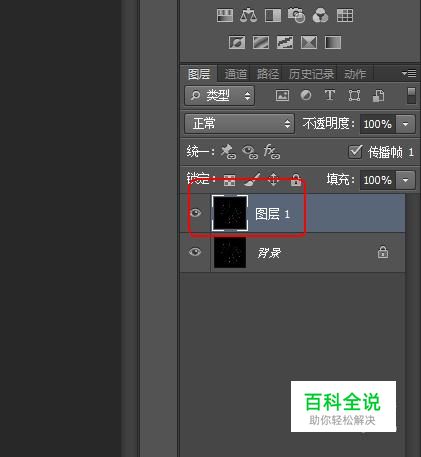Add a Color Lookup adjustment (grid icon)
Screen dimensions: 421x457
(345, 16)
